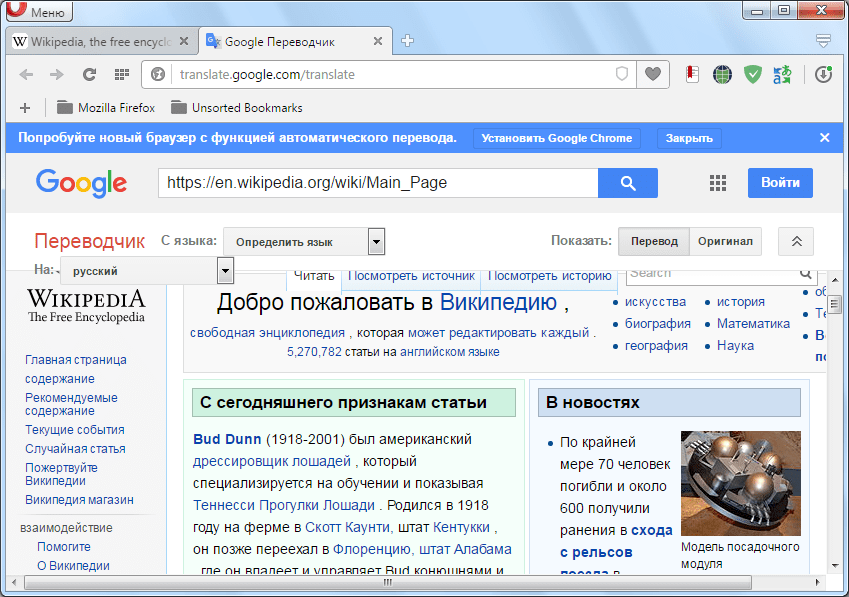This screenshot has width=849, height=597.
Task: Dismiss the promo bar with Закрыть
Action: (689, 138)
